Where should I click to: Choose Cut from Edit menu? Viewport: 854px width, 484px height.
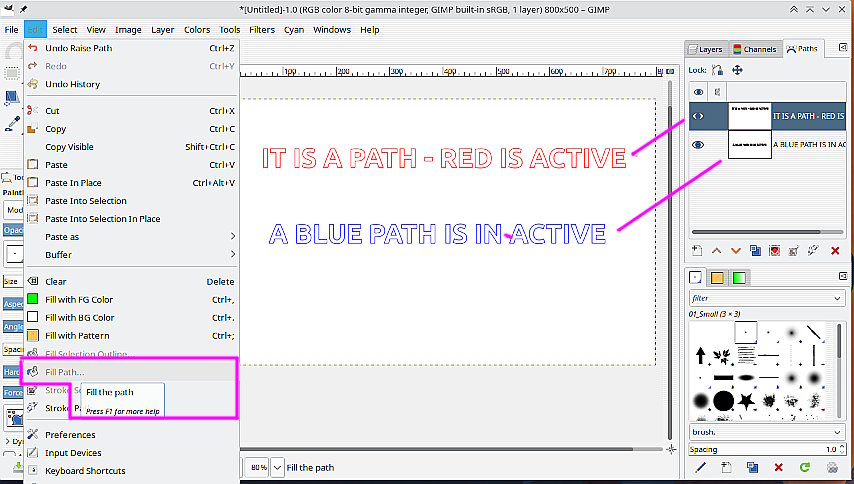tap(132, 111)
